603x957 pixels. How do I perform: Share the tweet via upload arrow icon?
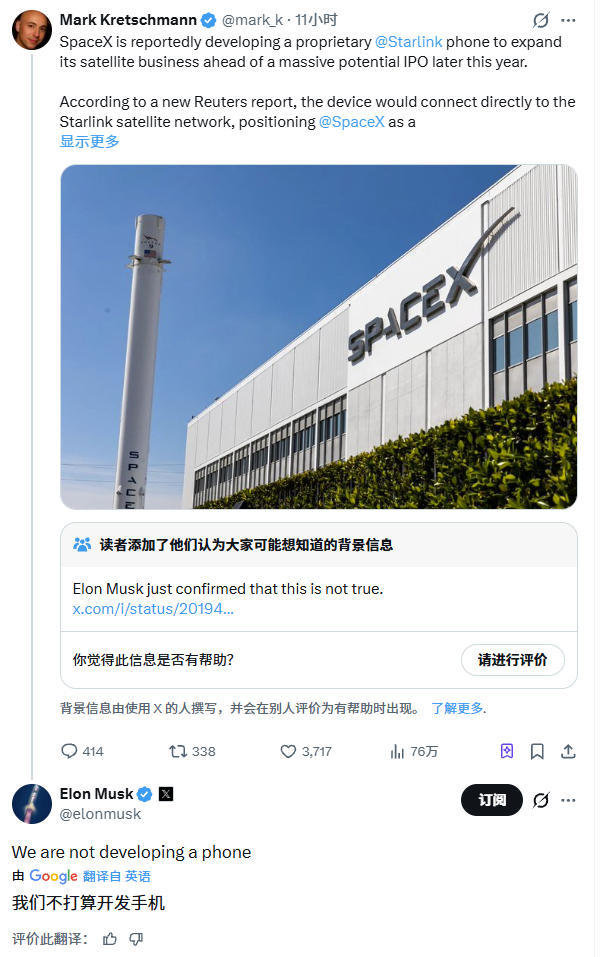click(568, 751)
